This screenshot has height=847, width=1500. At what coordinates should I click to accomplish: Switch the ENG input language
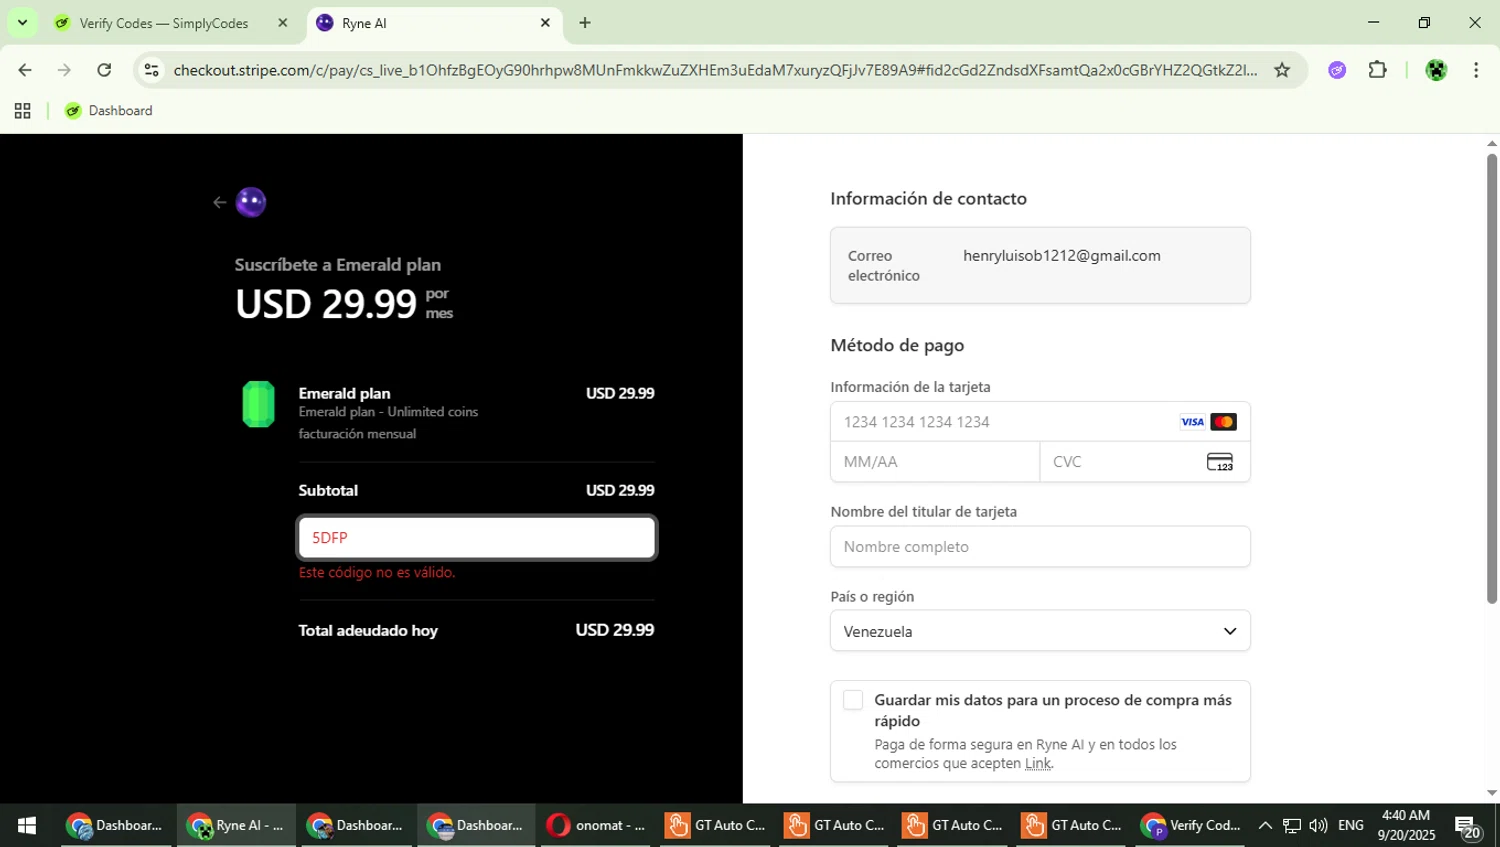click(x=1351, y=826)
